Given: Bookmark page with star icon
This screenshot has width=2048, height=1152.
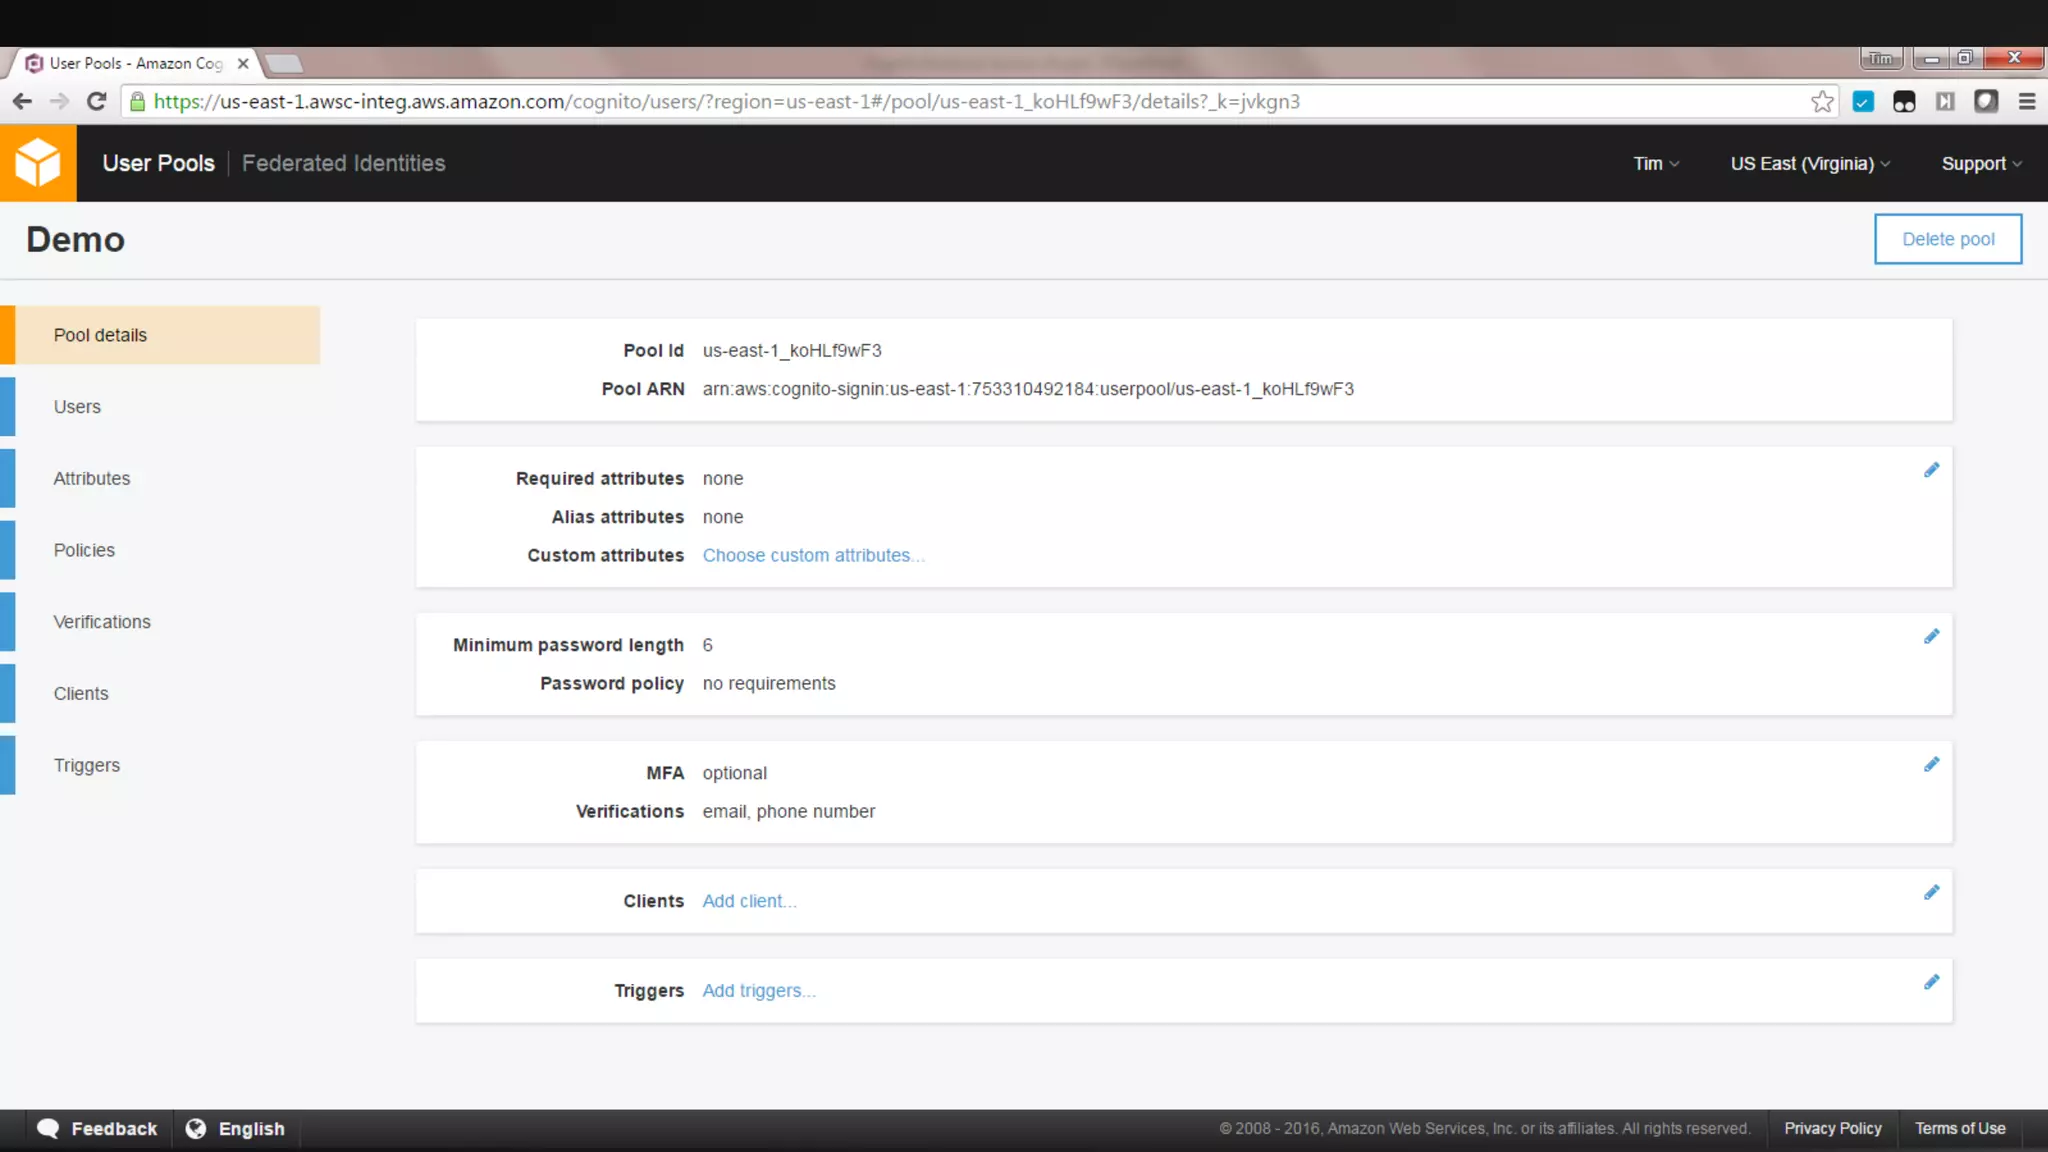Looking at the screenshot, I should [1822, 102].
